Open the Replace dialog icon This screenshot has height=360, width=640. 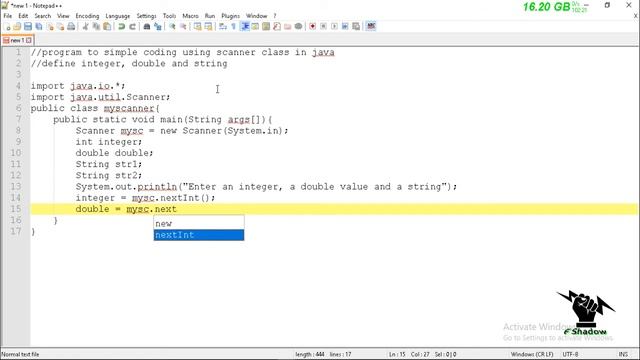point(158,27)
